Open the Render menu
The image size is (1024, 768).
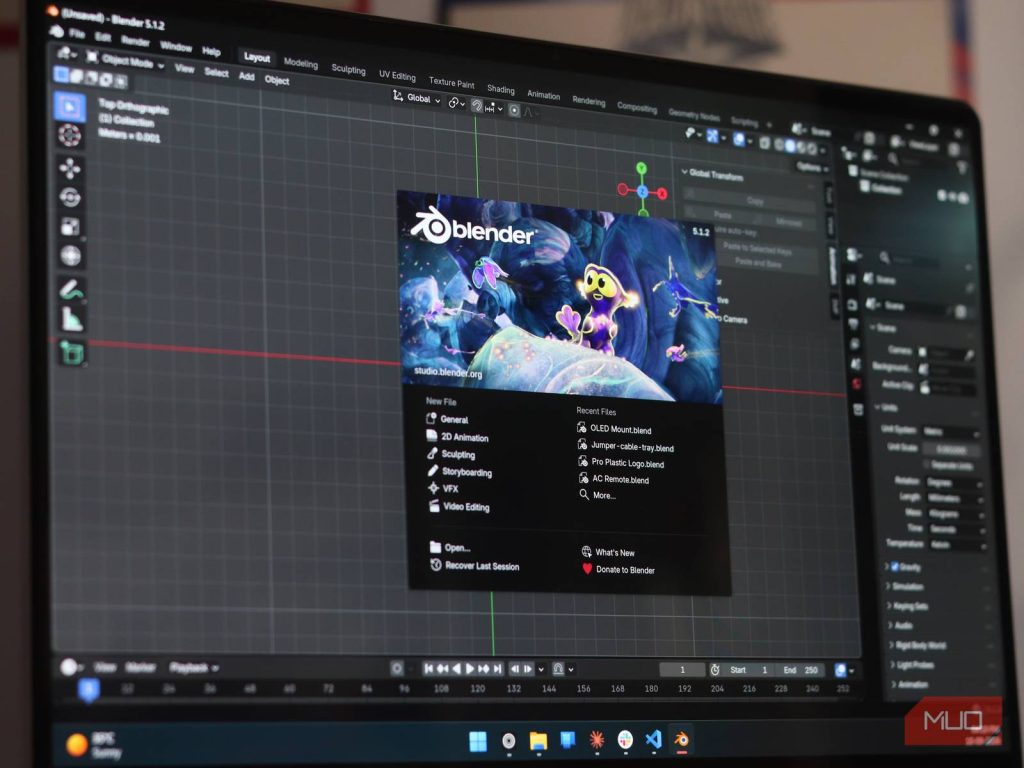(135, 40)
